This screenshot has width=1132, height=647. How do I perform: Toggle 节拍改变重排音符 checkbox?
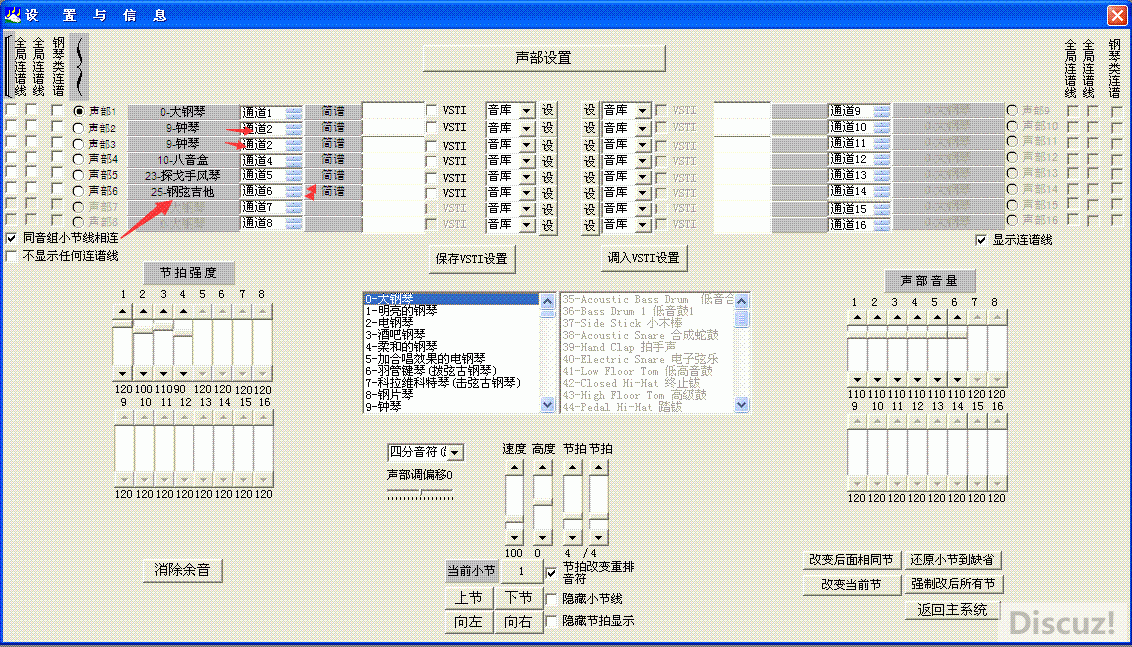click(552, 573)
